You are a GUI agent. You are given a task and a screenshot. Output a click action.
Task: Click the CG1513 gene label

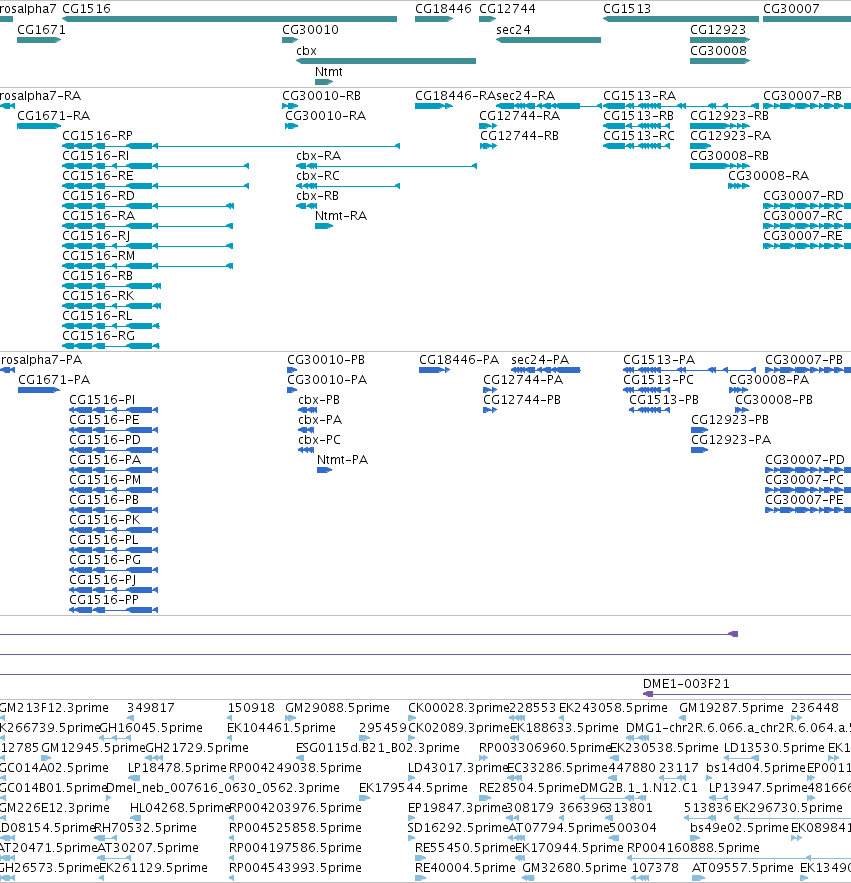627,8
